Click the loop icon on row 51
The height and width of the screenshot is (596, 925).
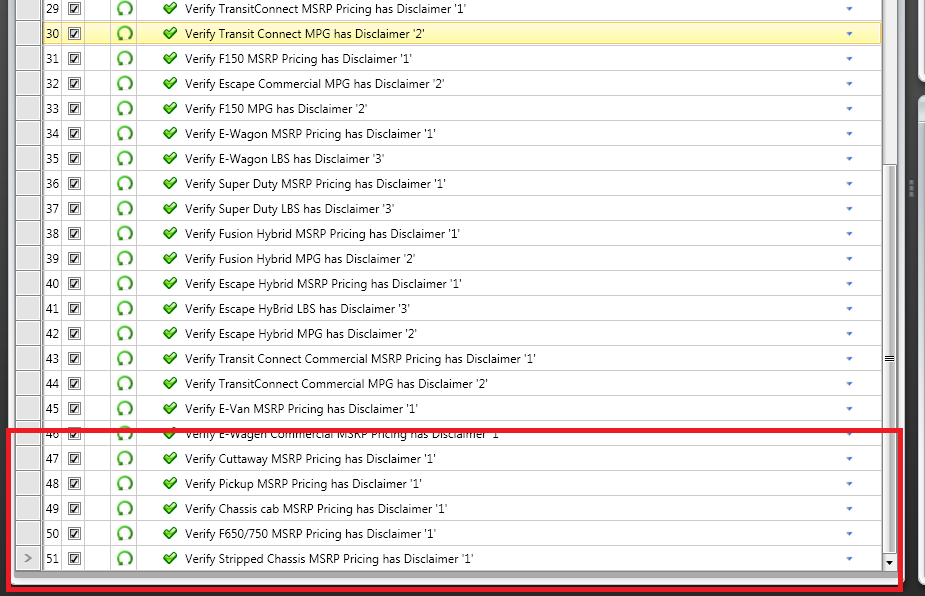pos(124,558)
